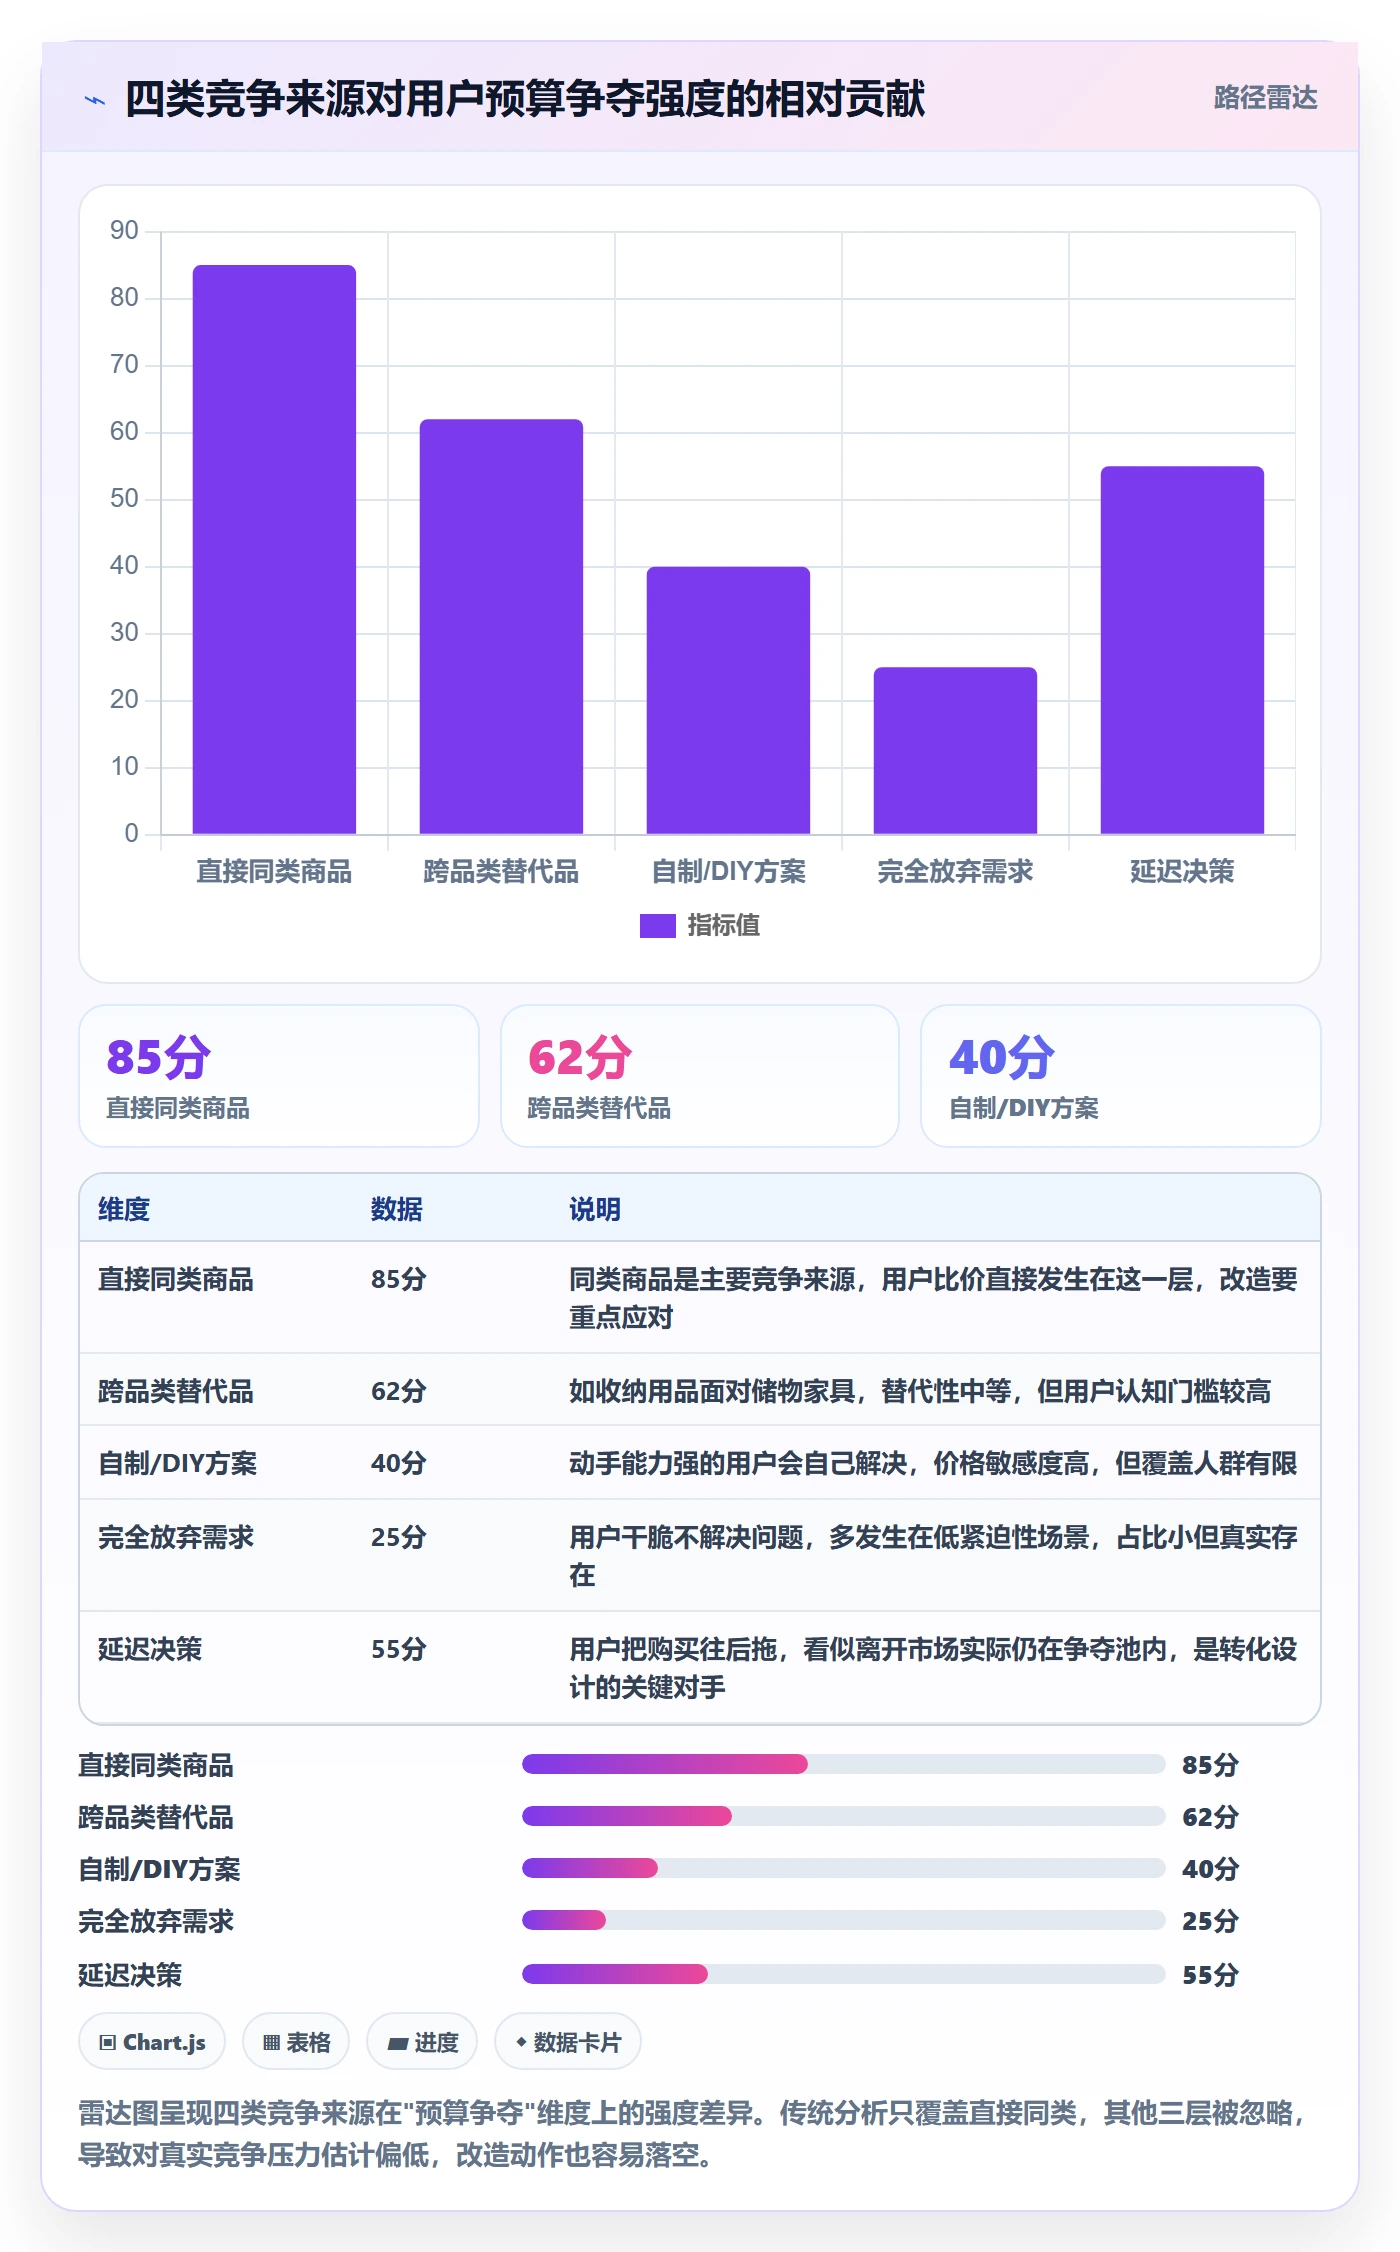Image resolution: width=1400 pixels, height=2252 pixels.
Task: Click the lightning icon beside the title
Action: tap(95, 100)
